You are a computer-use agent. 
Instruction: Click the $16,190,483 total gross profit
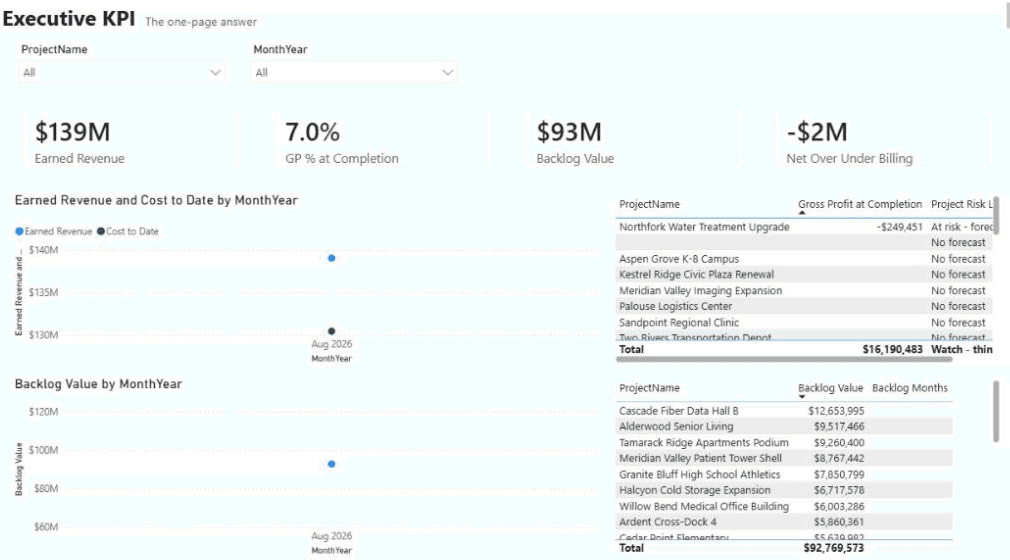[892, 349]
